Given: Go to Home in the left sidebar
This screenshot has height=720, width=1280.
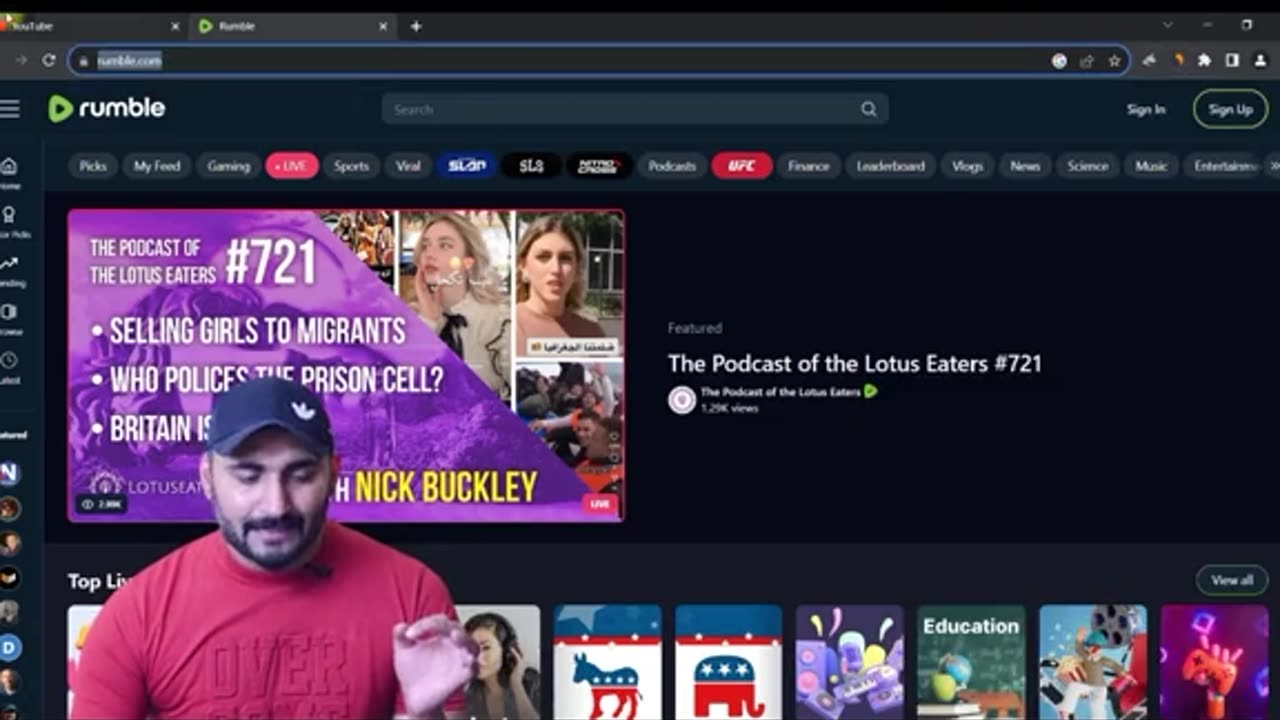Looking at the screenshot, I should 9,172.
